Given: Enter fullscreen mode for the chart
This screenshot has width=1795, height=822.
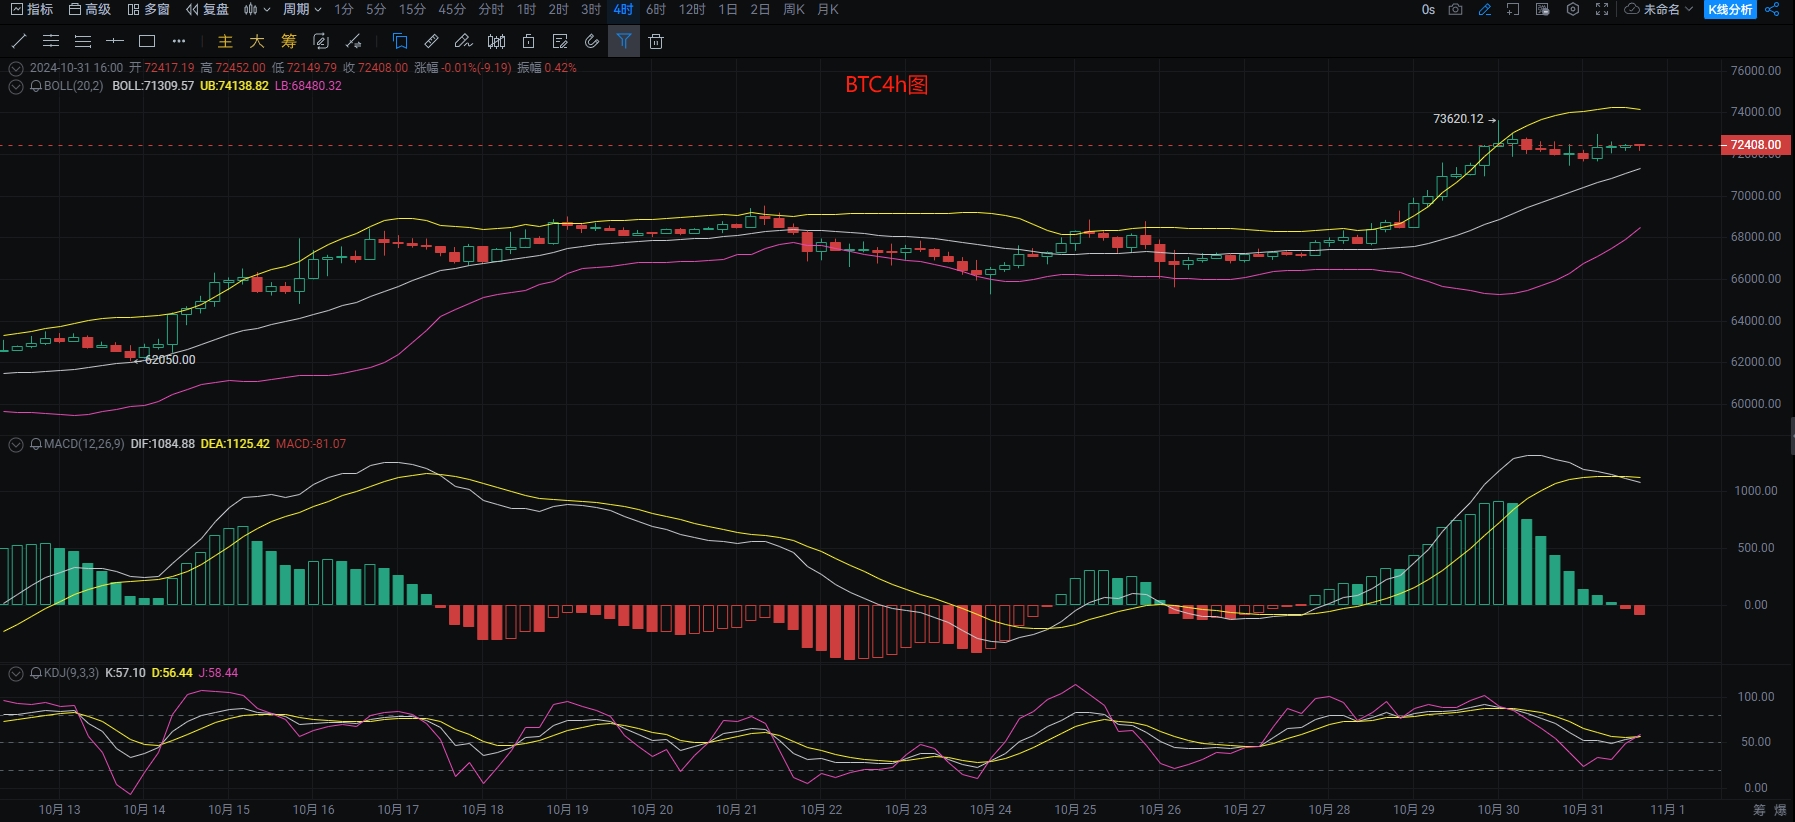Looking at the screenshot, I should click(x=1602, y=9).
